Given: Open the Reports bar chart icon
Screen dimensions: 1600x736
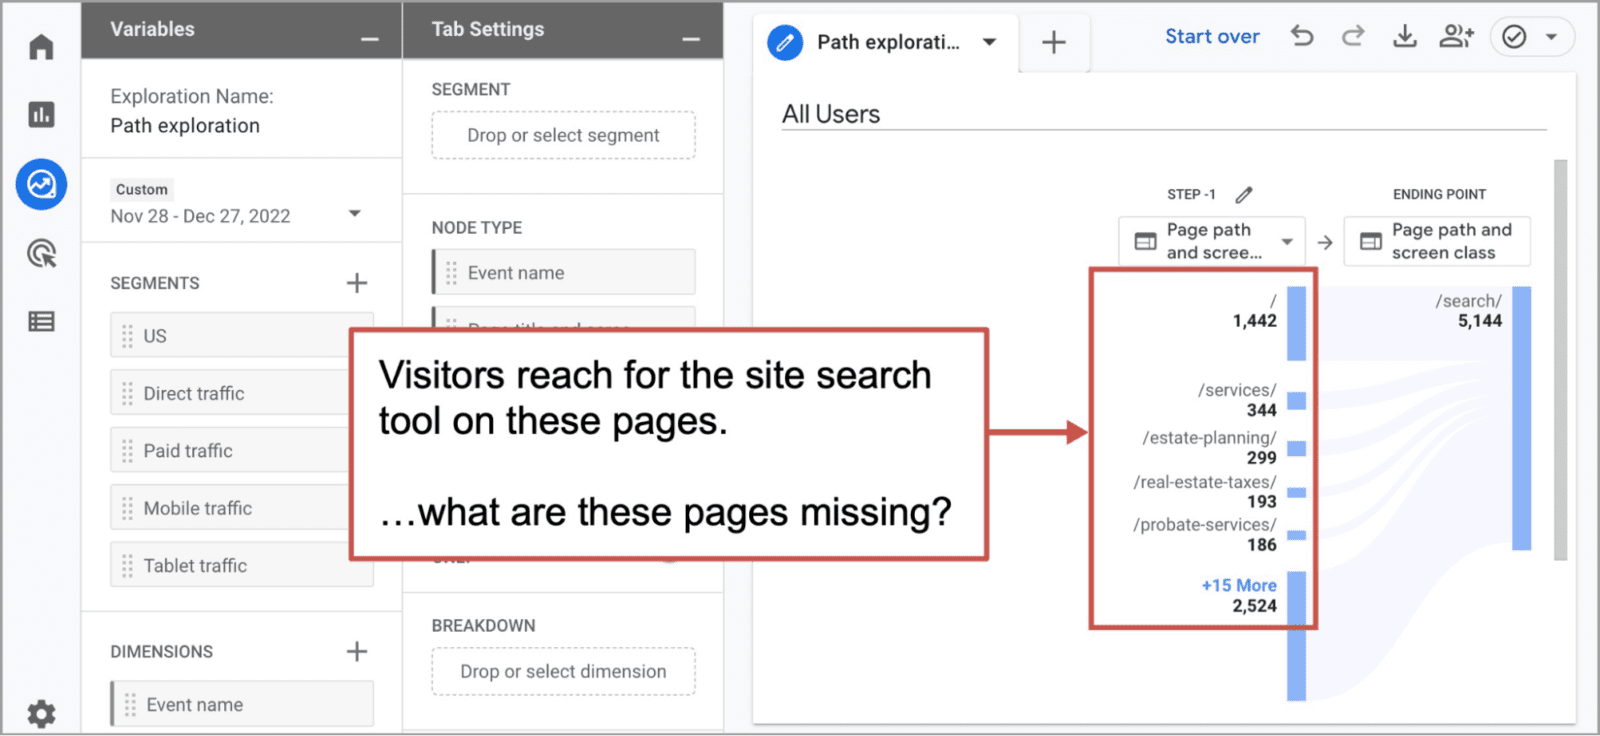Looking at the screenshot, I should (41, 115).
